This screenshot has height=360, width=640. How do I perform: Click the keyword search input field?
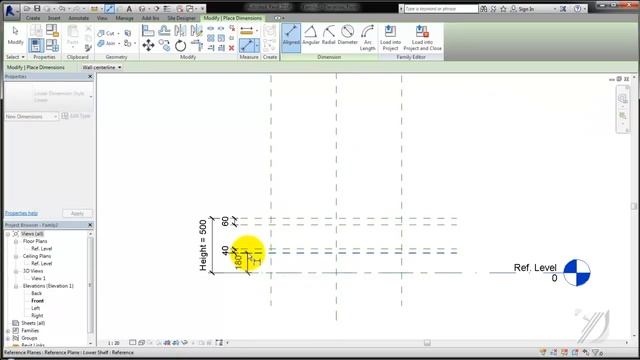pos(441,9)
